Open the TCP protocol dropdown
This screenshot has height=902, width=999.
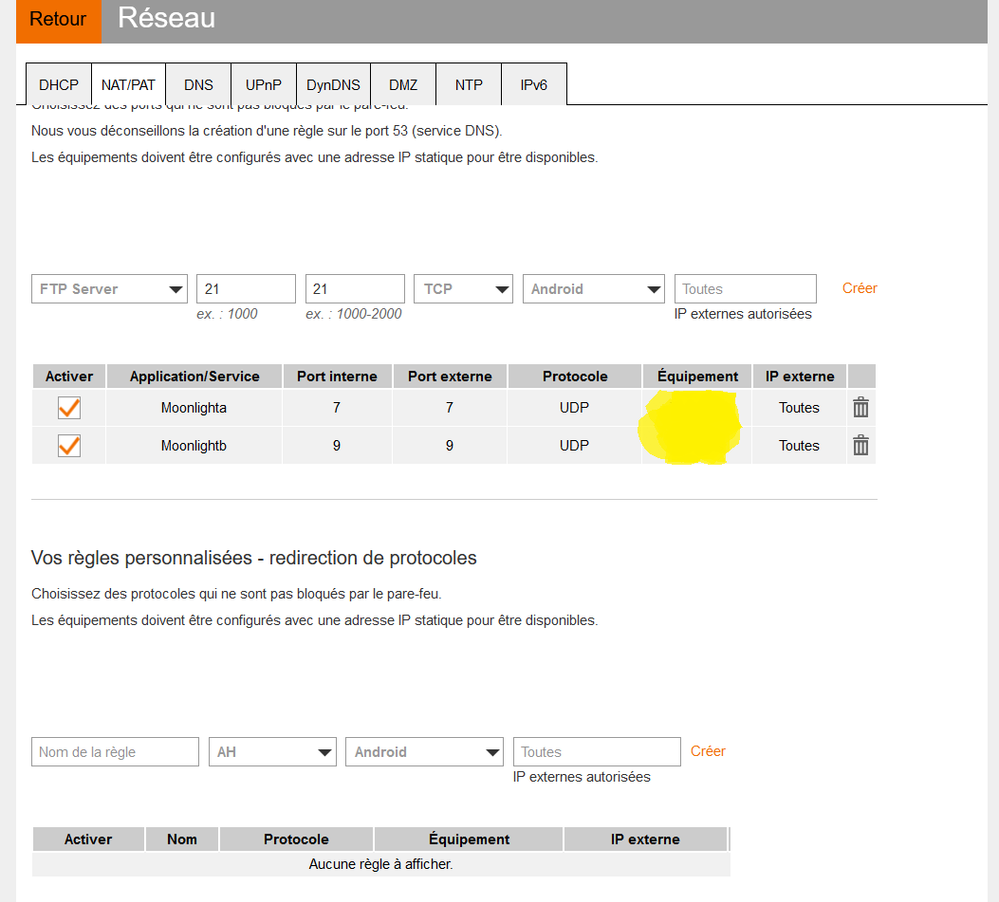(463, 289)
